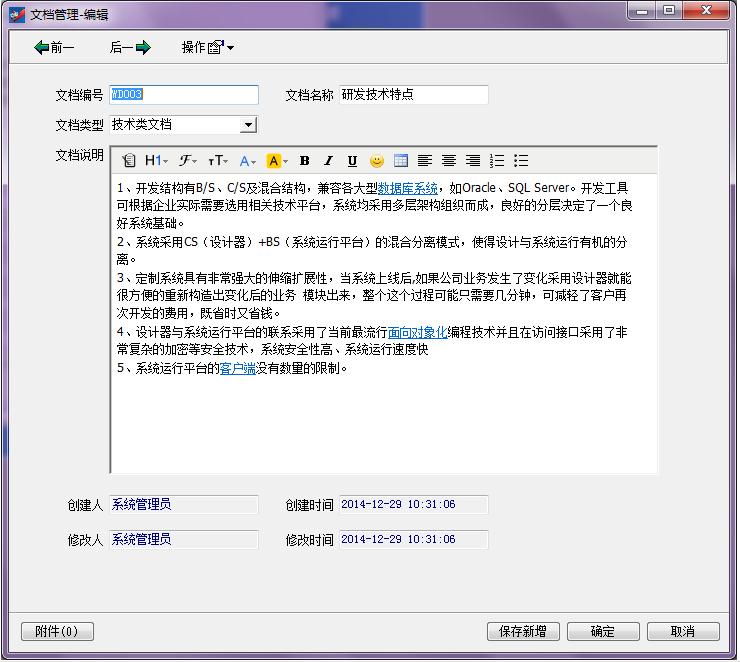
Task: Align text to the right
Action: 473,160
